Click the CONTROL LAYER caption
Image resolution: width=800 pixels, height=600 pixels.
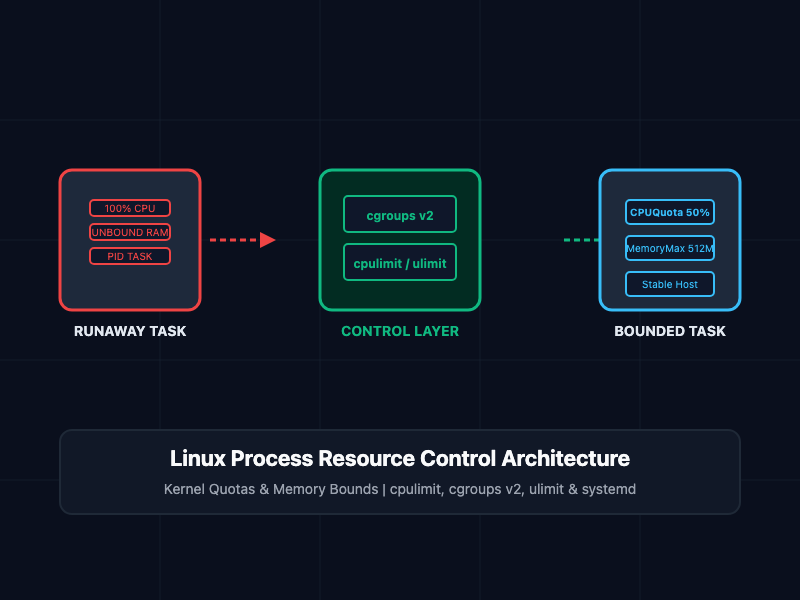tap(400, 331)
